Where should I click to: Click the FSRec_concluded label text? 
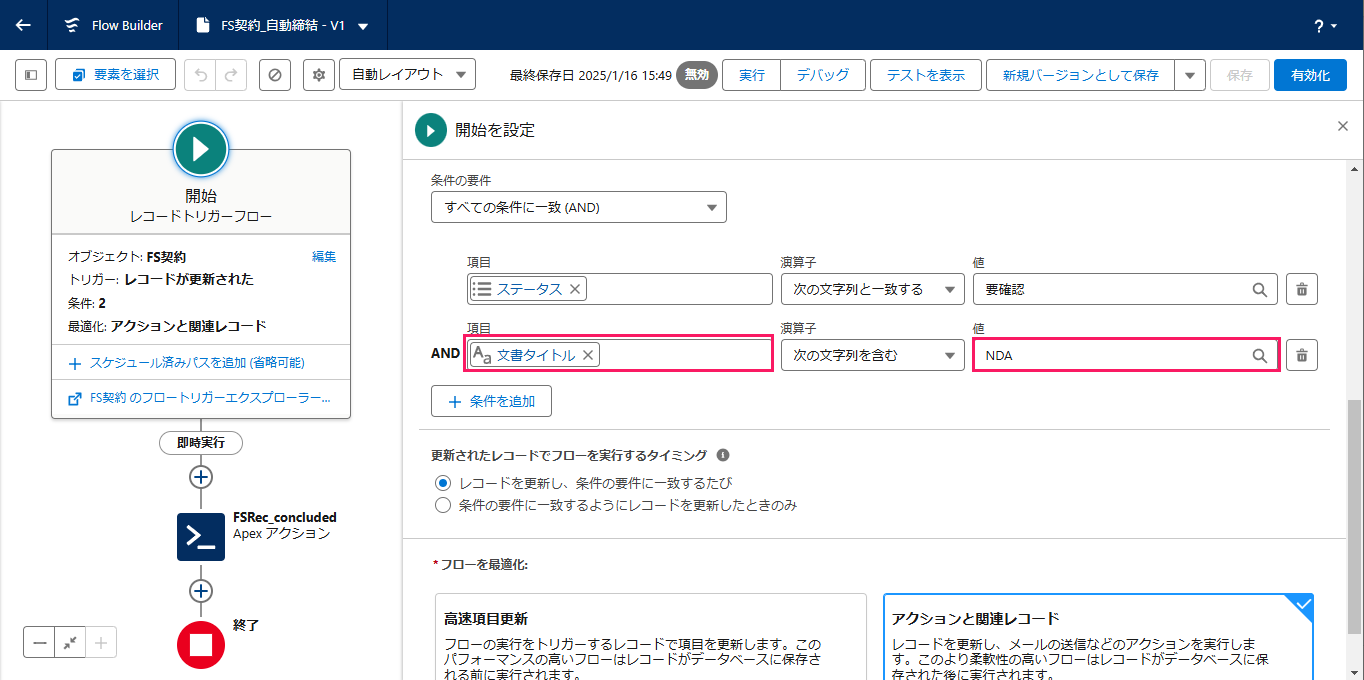285,517
